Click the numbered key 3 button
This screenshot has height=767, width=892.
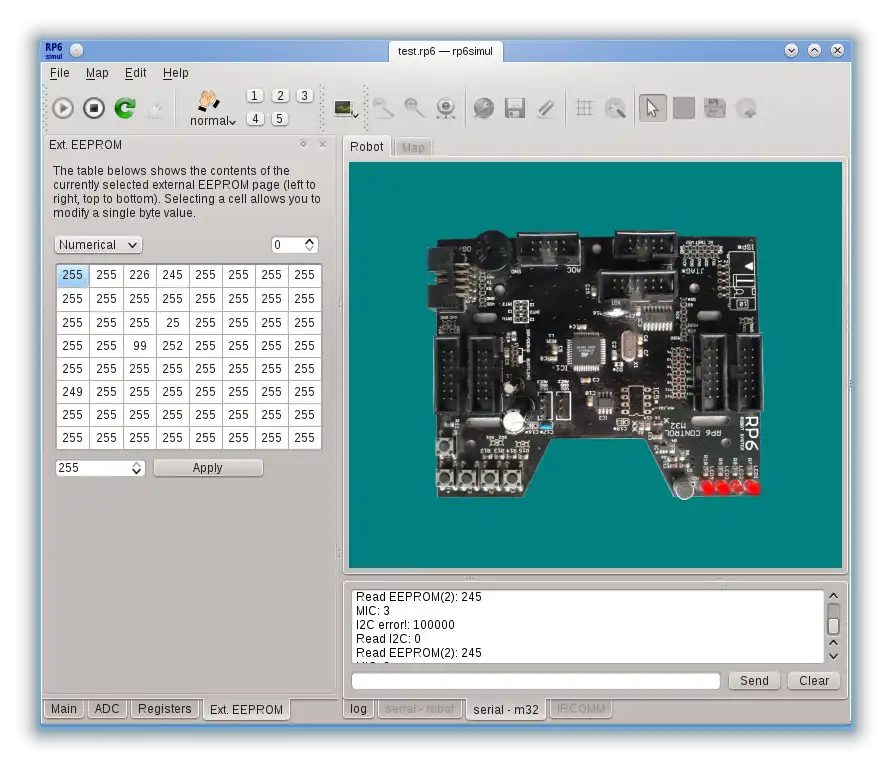[305, 96]
